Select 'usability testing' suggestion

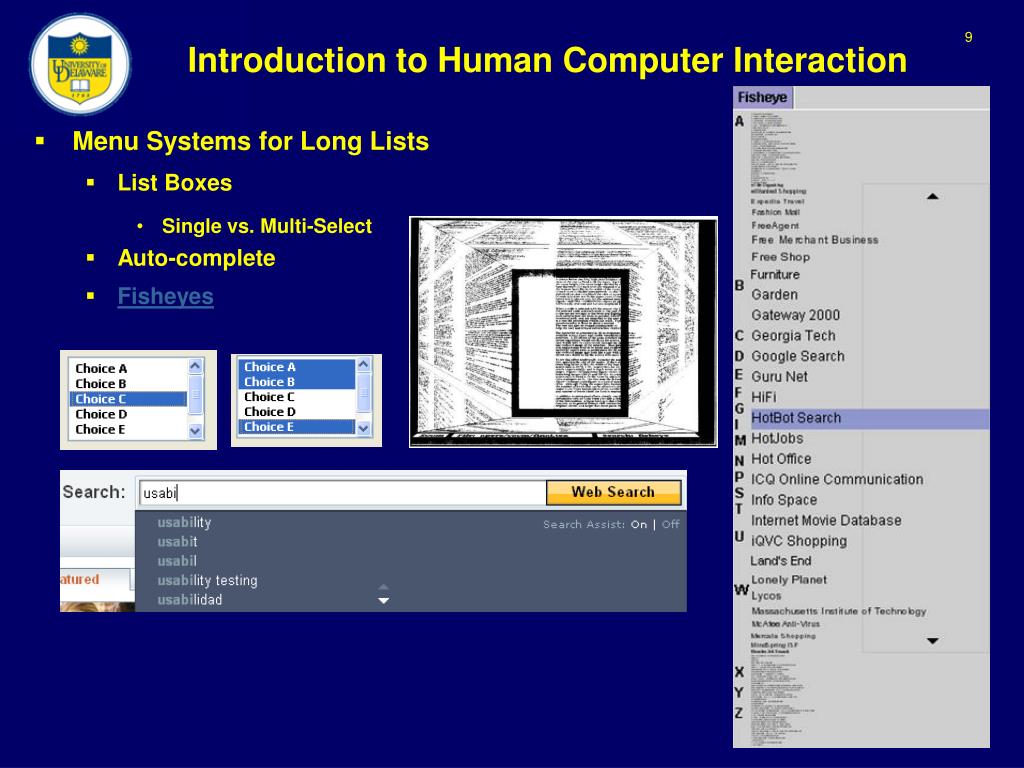click(207, 580)
